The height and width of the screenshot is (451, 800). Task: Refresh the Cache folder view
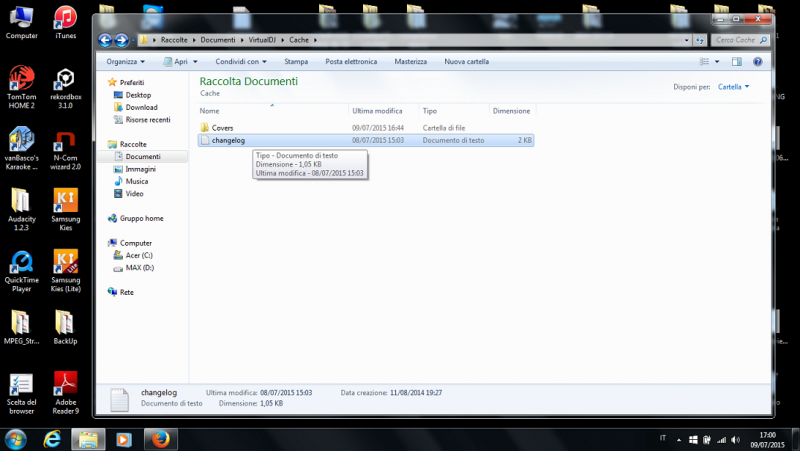(699, 40)
